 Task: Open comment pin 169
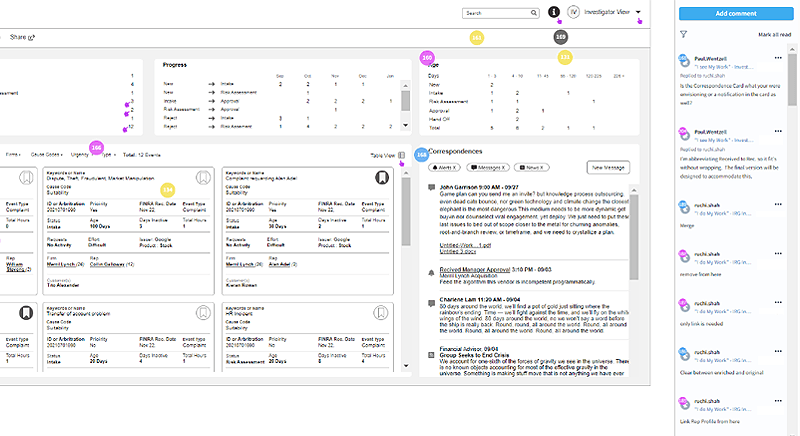pos(561,37)
